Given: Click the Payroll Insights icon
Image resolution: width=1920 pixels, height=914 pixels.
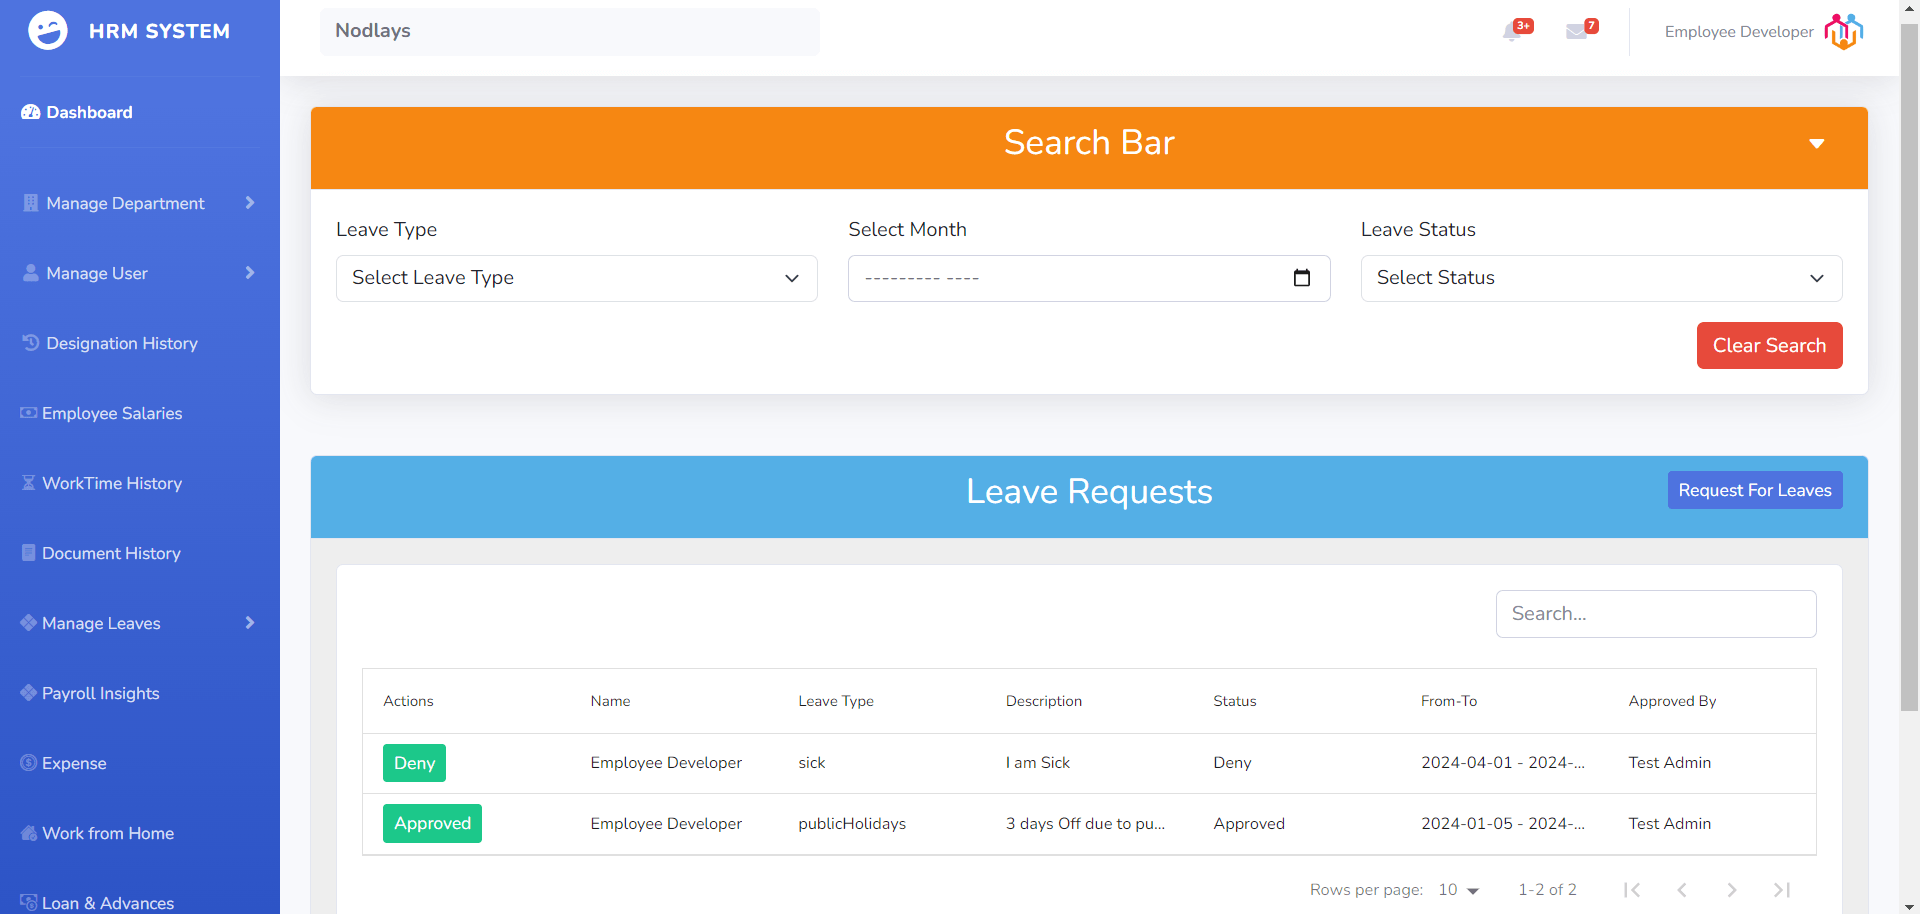Looking at the screenshot, I should (29, 693).
